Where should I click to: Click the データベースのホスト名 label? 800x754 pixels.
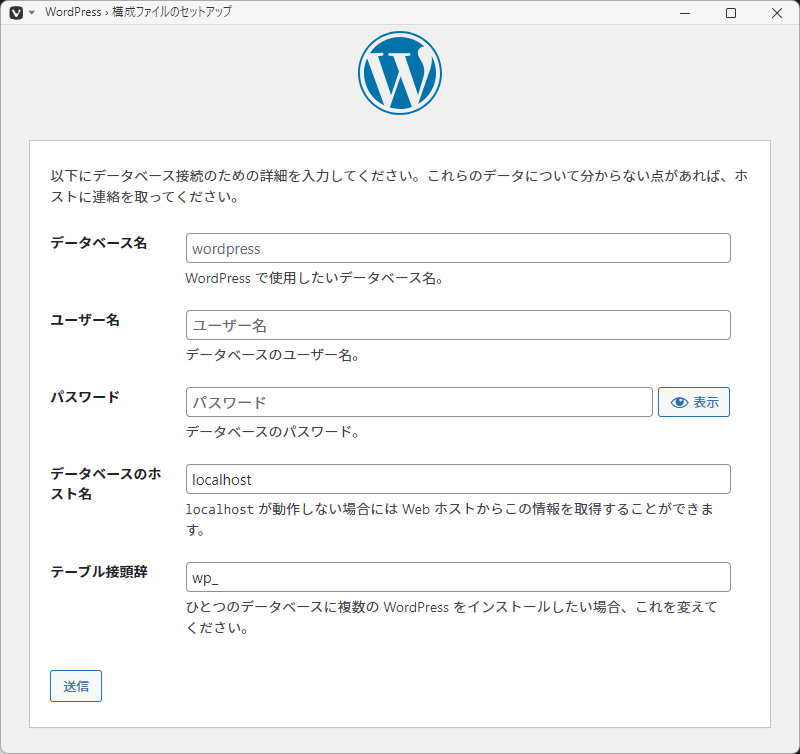point(106,484)
